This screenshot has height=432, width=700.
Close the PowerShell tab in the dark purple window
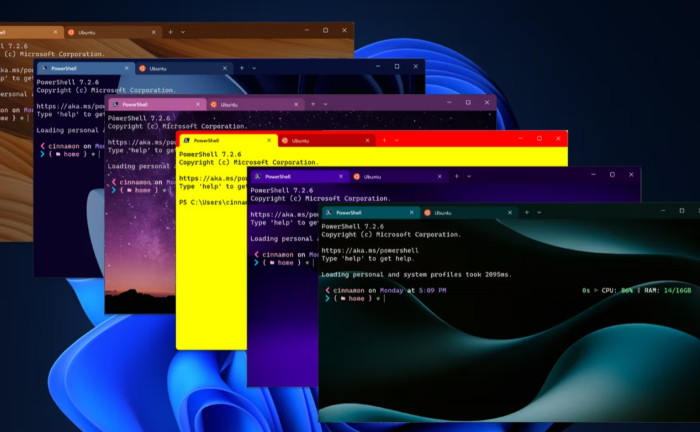click(x=341, y=177)
